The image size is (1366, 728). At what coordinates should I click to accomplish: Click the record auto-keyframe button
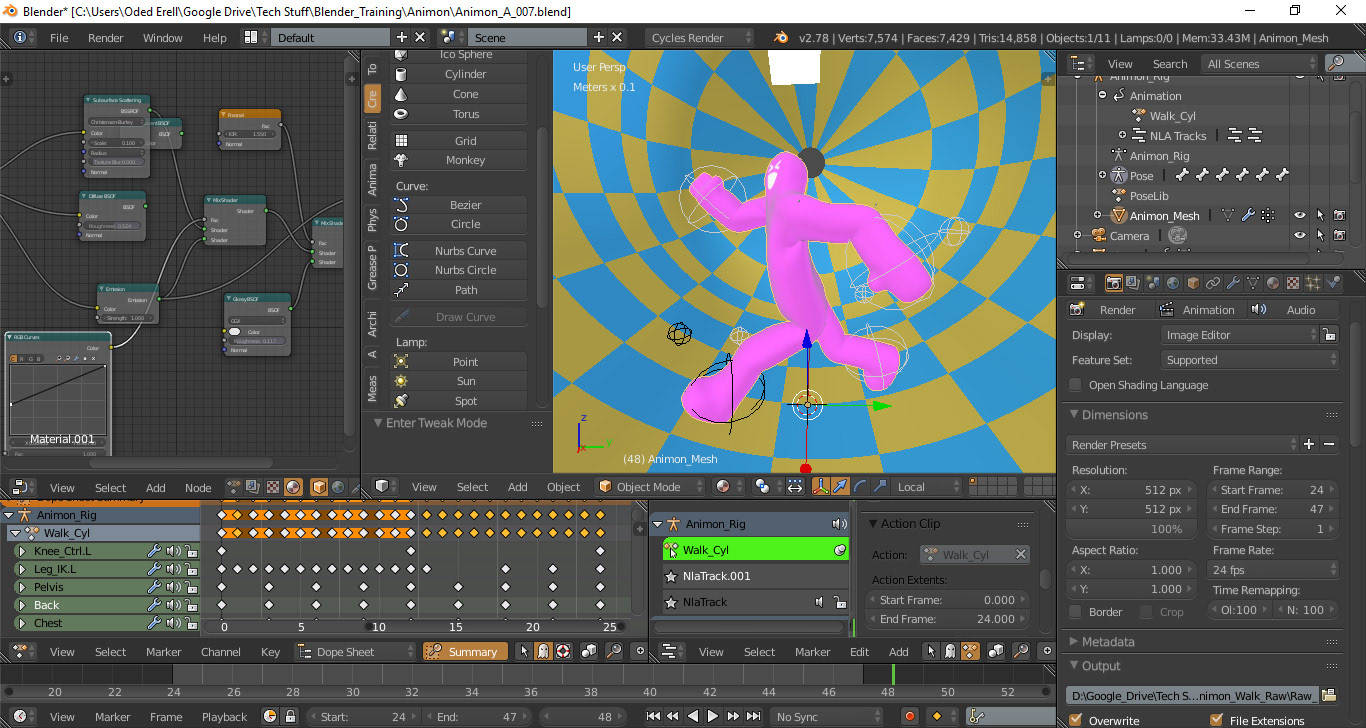pos(909,716)
